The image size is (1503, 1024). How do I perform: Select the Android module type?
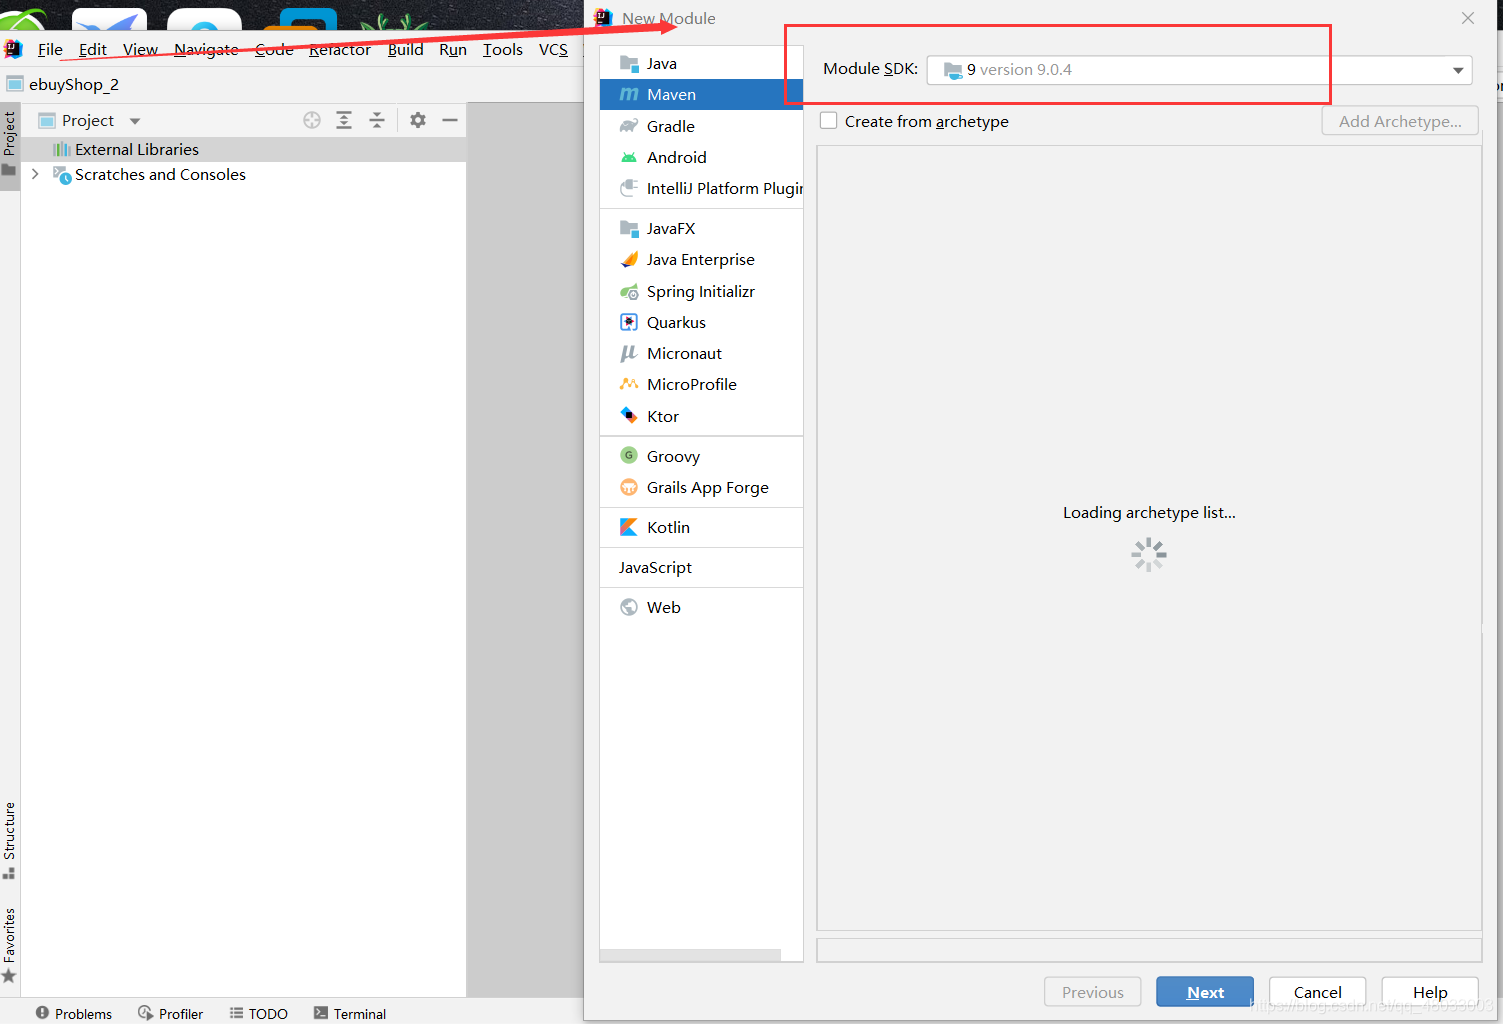(x=701, y=157)
